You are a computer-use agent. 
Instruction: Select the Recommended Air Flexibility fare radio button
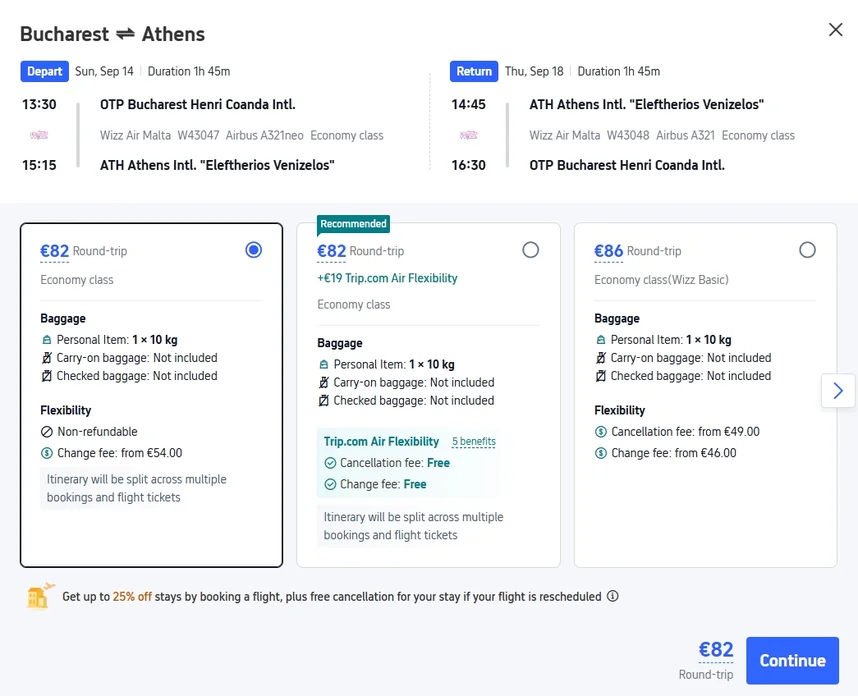coord(530,250)
